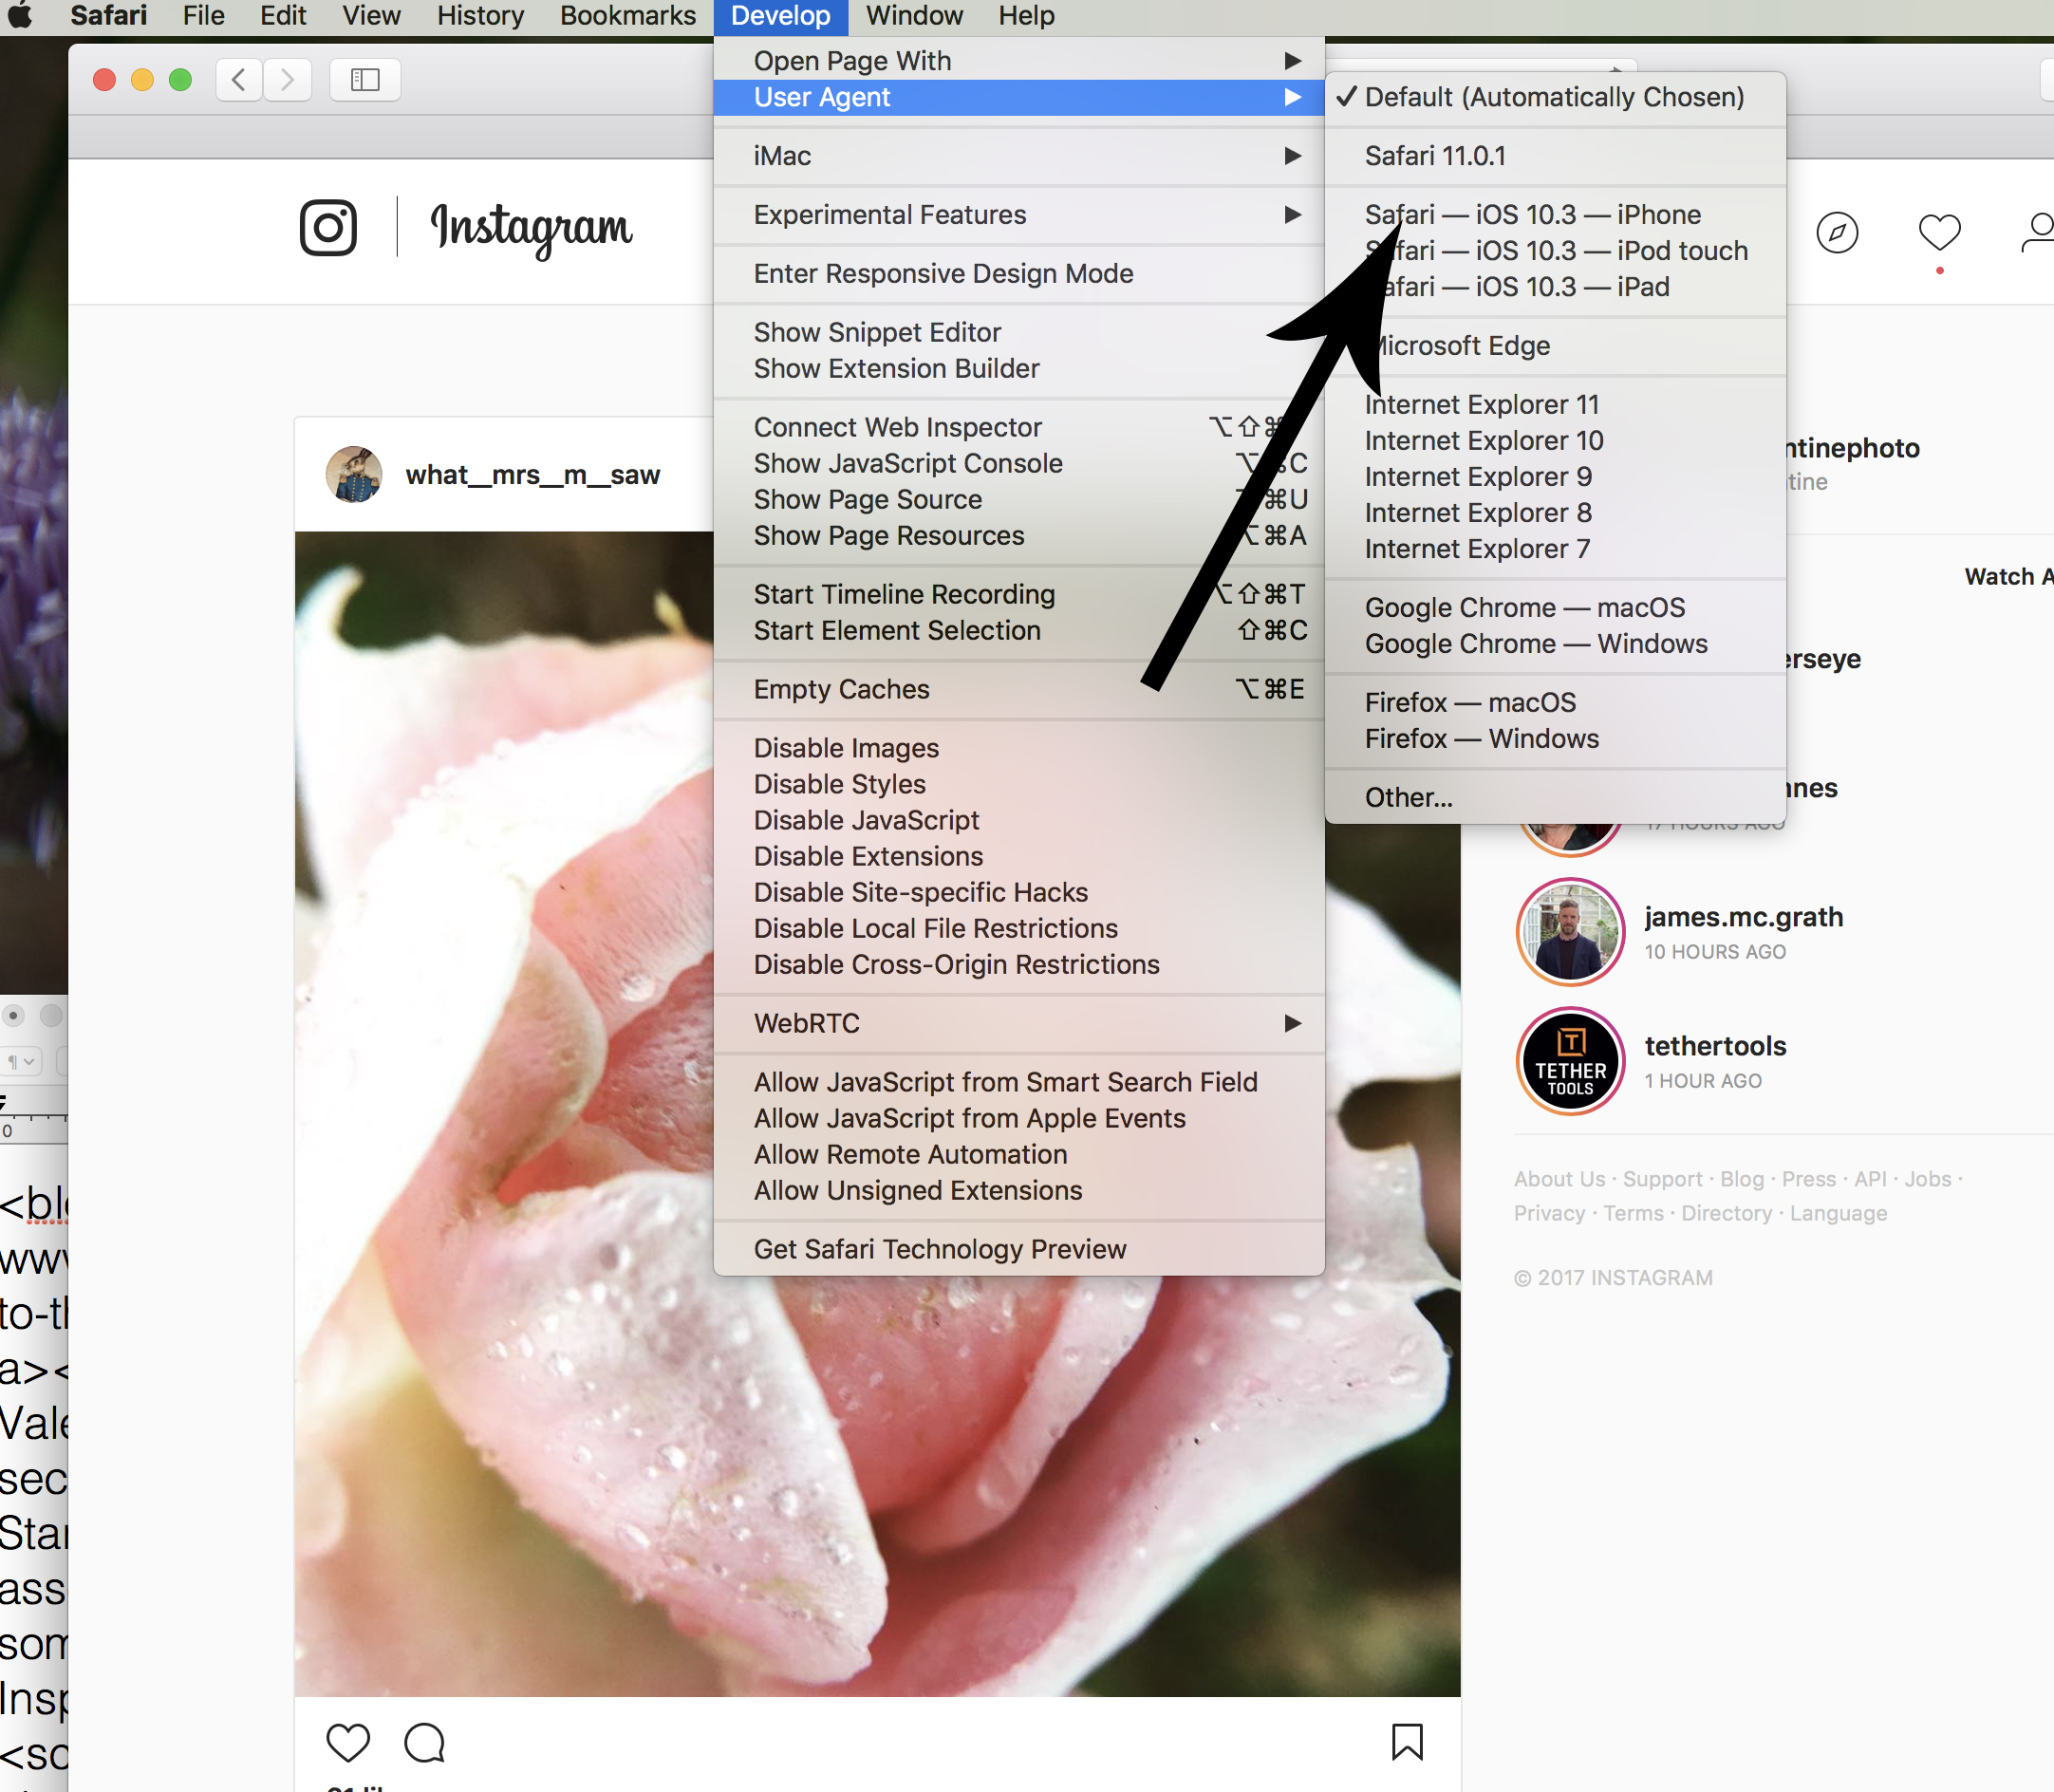Save the post with bookmark icon
Screen dimensions: 2054x1792
click(1407, 1742)
